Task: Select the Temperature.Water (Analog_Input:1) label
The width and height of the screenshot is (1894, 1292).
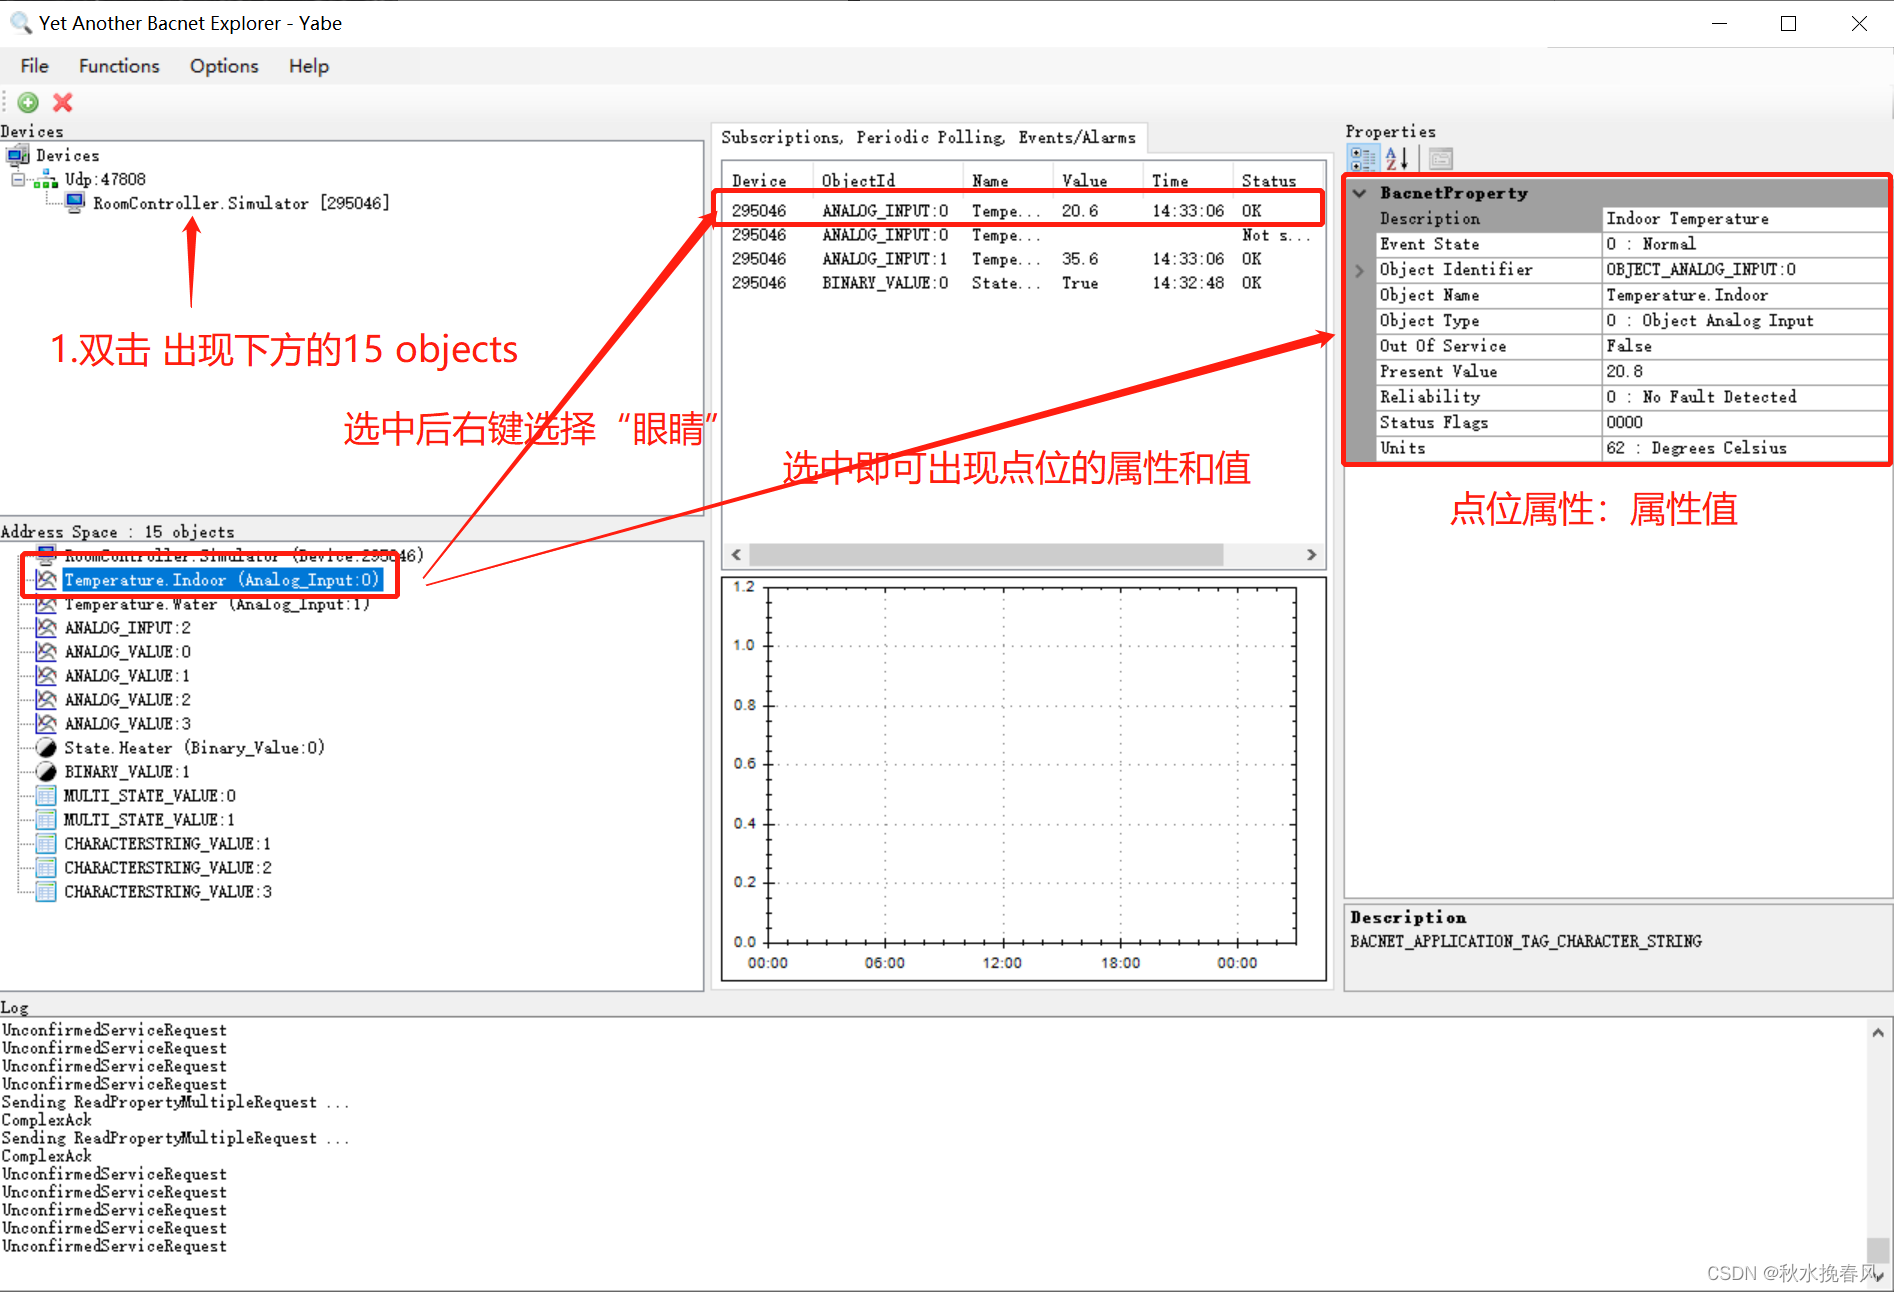Action: click(x=217, y=604)
